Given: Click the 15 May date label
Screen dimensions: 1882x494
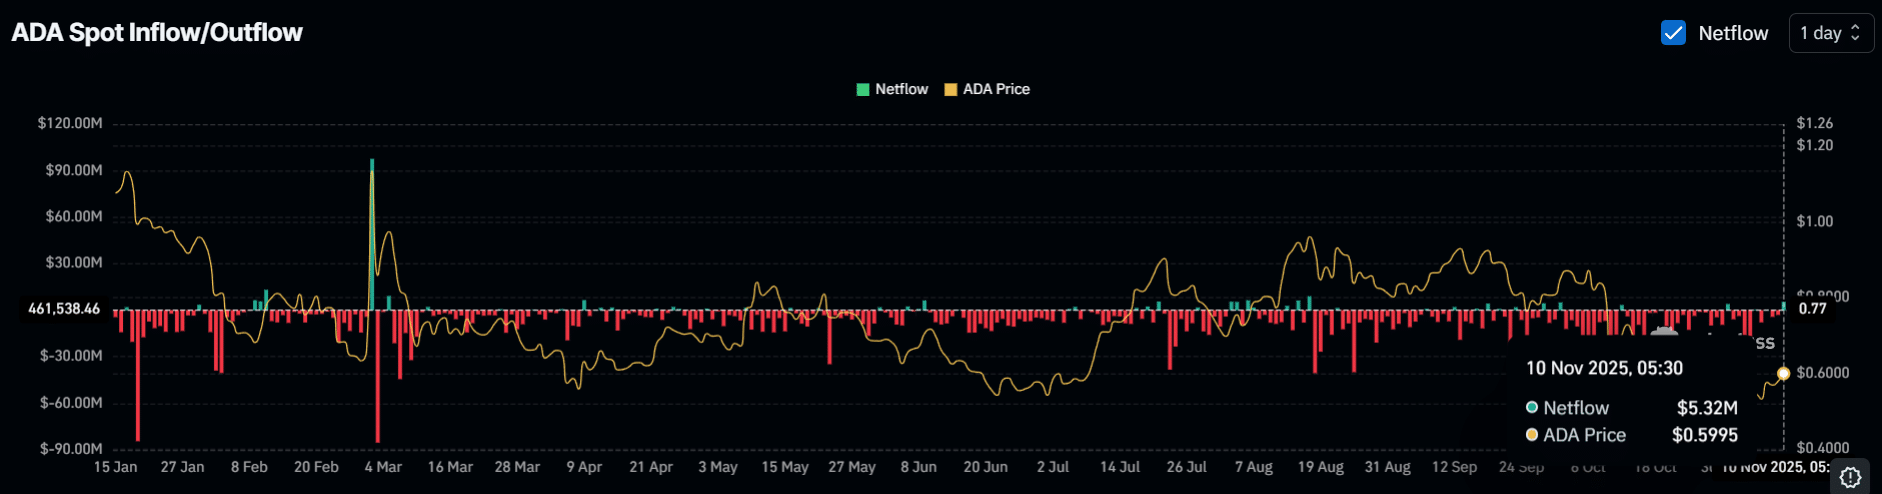Looking at the screenshot, I should tap(785, 467).
